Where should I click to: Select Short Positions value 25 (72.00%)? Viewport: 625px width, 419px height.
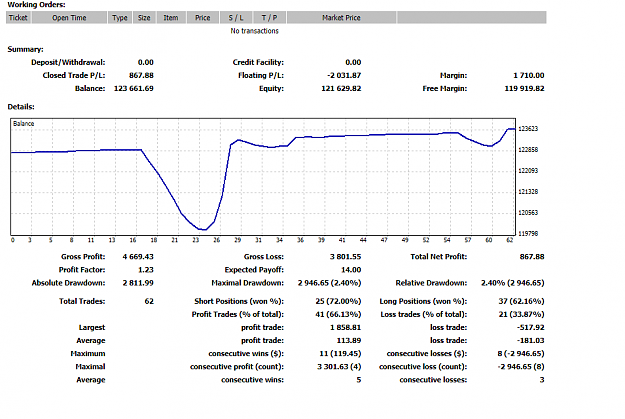coord(338,301)
